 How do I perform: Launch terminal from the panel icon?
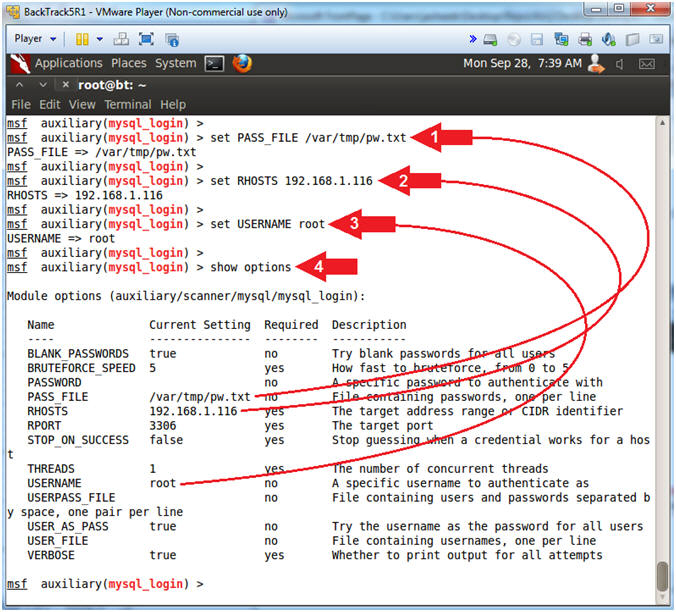(x=214, y=64)
